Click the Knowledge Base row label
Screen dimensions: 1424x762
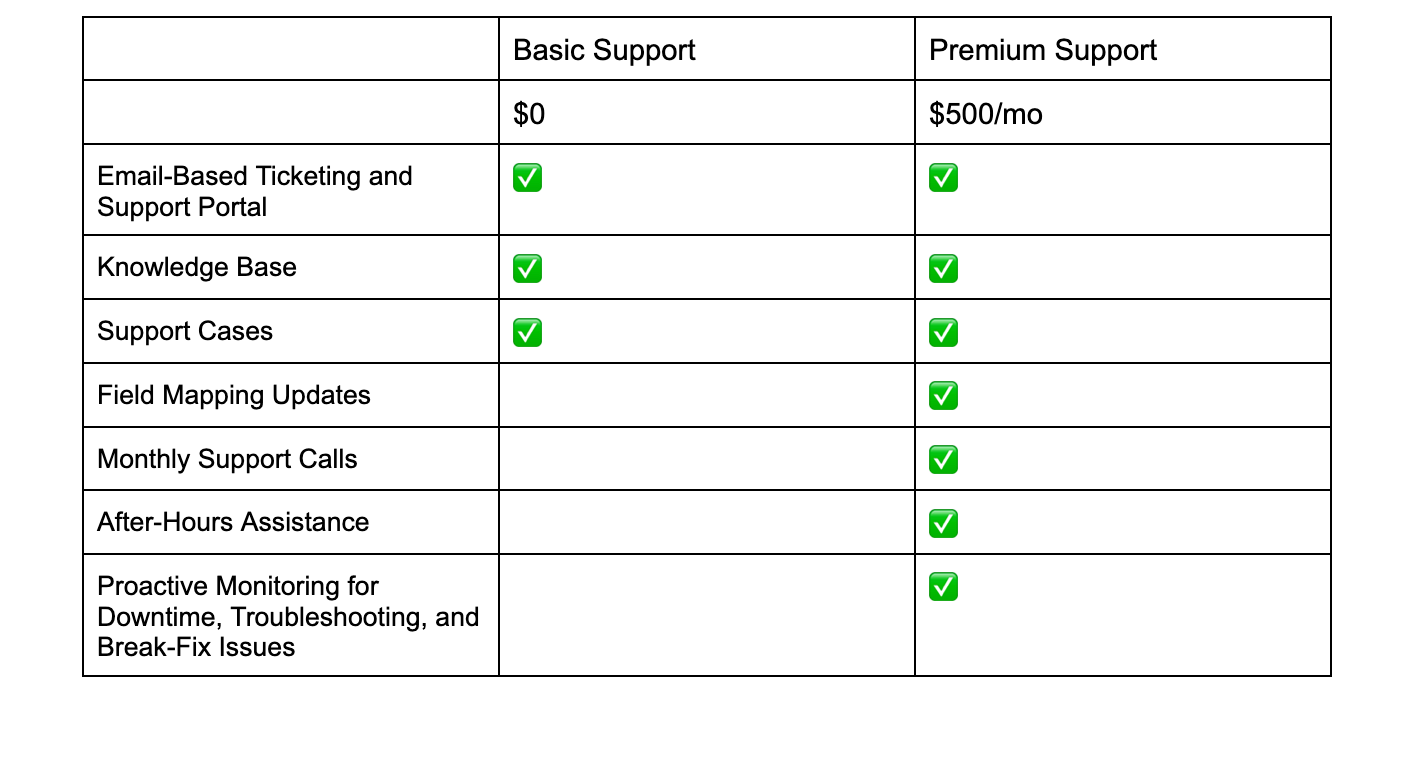197,268
